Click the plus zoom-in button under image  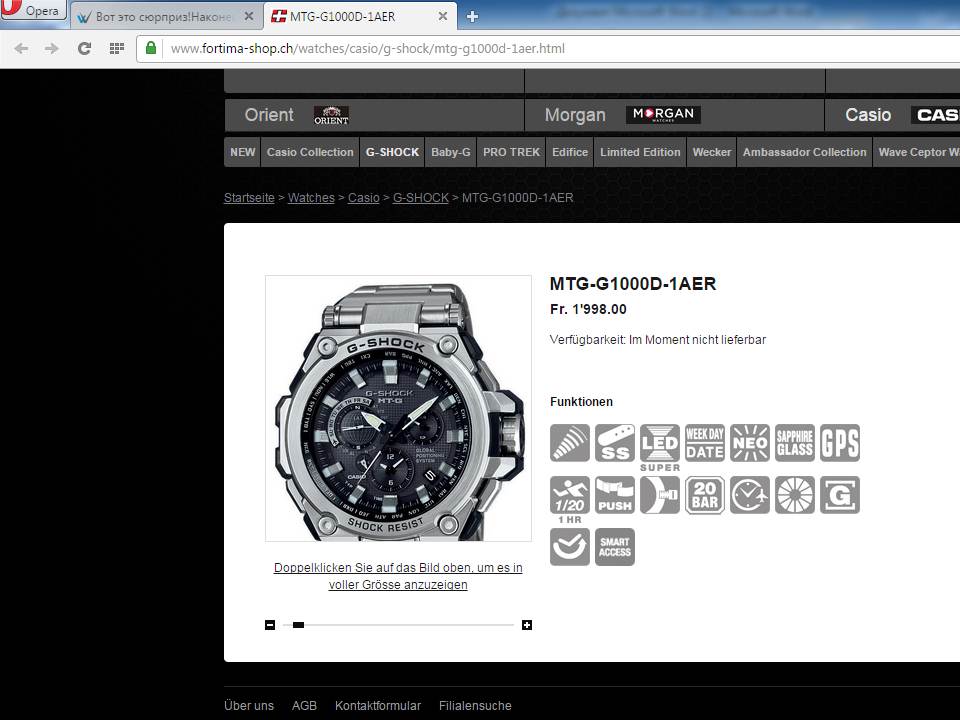[x=527, y=625]
